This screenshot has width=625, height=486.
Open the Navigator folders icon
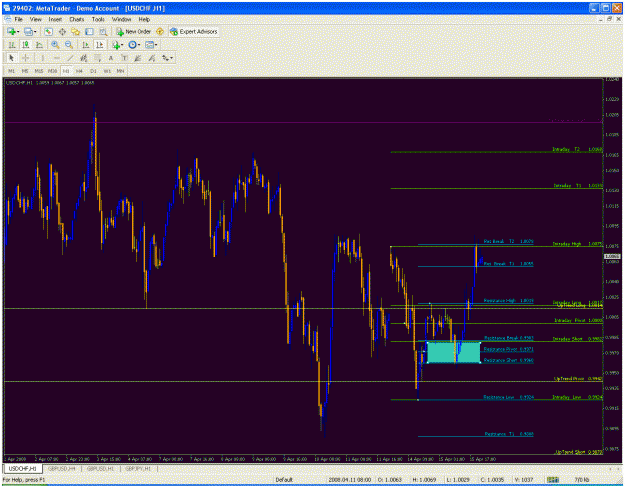tap(76, 31)
